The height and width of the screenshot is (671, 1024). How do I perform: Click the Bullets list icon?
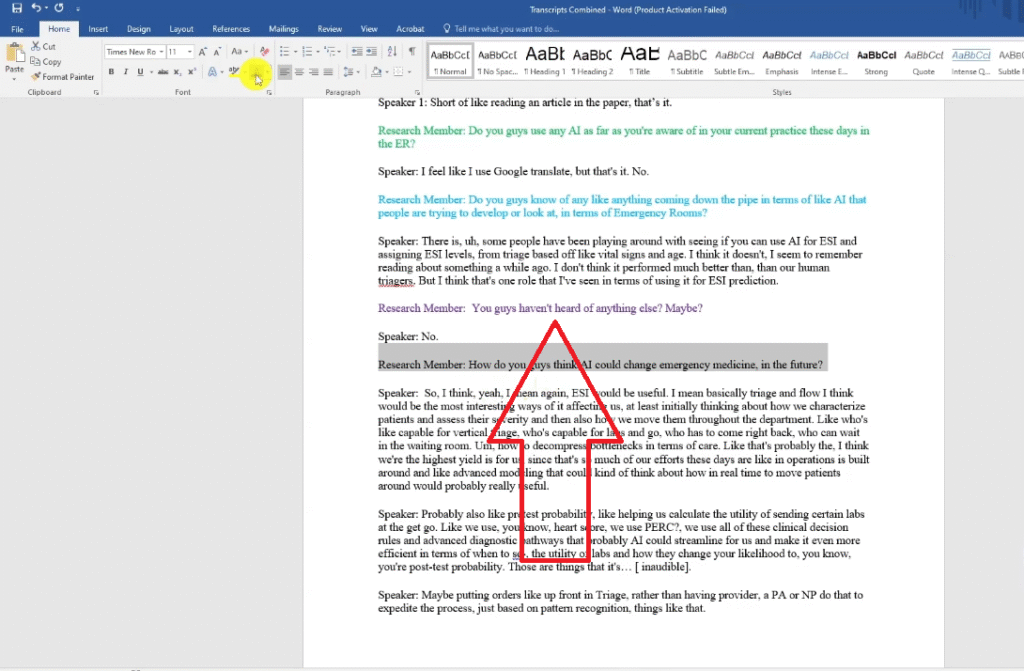click(284, 51)
